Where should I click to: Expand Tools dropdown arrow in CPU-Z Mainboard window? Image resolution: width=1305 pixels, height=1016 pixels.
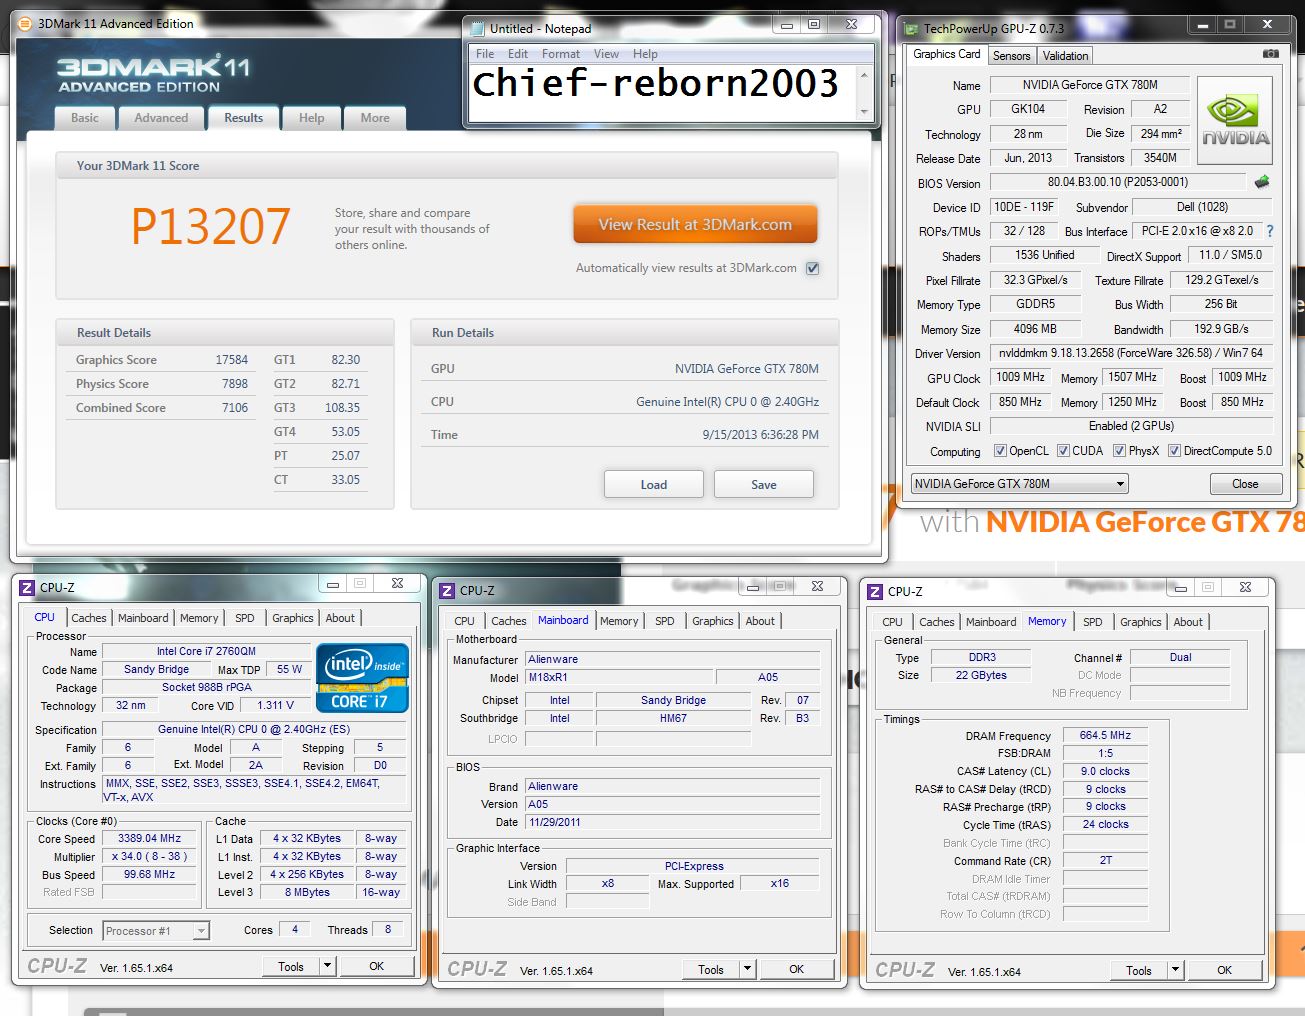[747, 969]
